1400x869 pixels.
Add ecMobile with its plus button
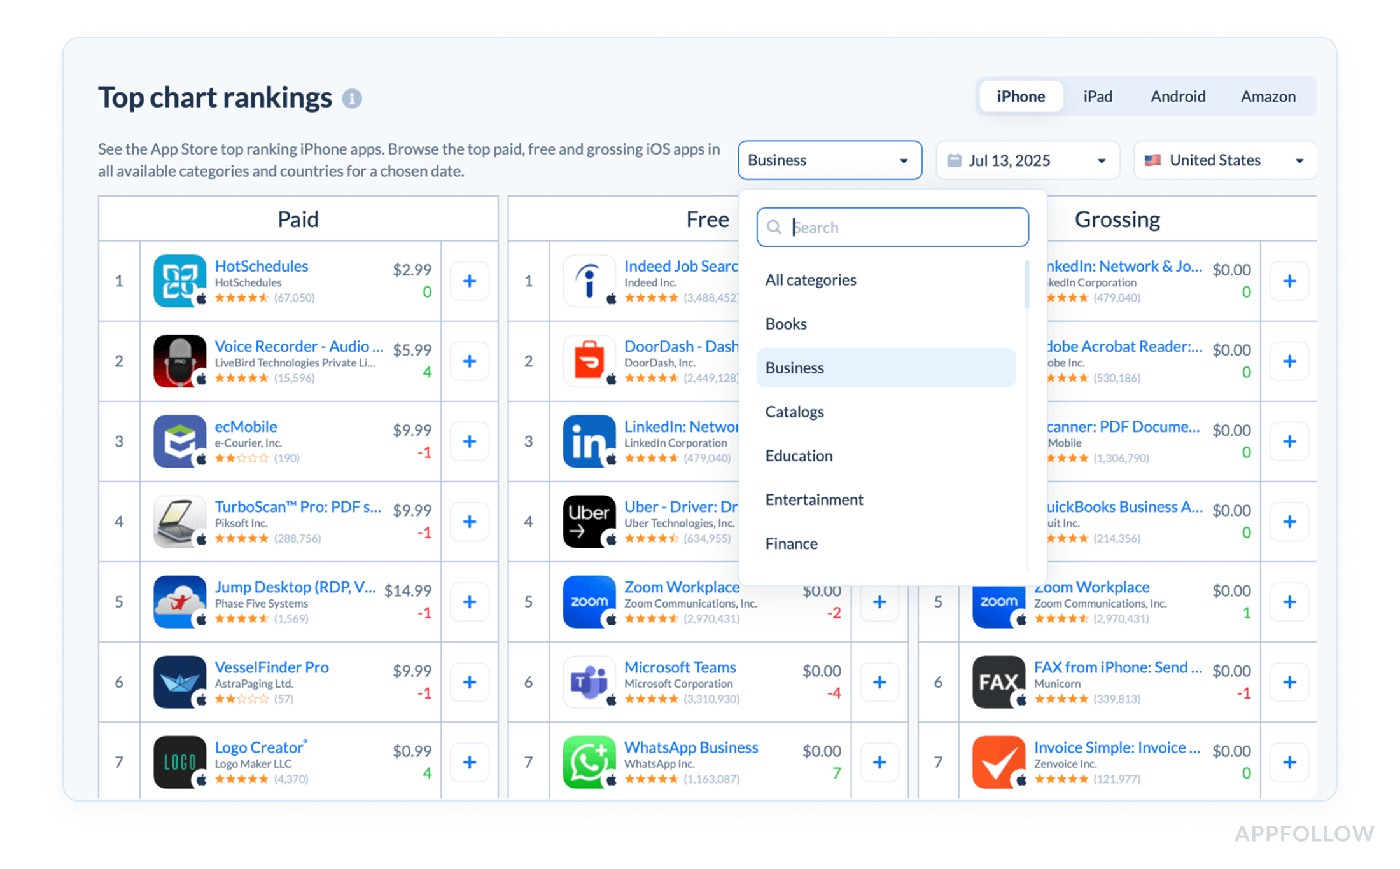pos(470,441)
